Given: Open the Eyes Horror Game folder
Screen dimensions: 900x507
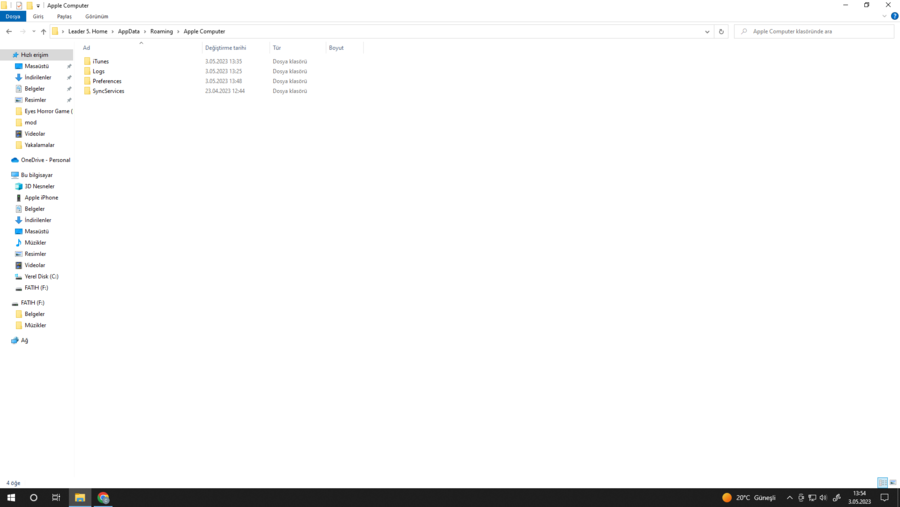Looking at the screenshot, I should click(48, 111).
